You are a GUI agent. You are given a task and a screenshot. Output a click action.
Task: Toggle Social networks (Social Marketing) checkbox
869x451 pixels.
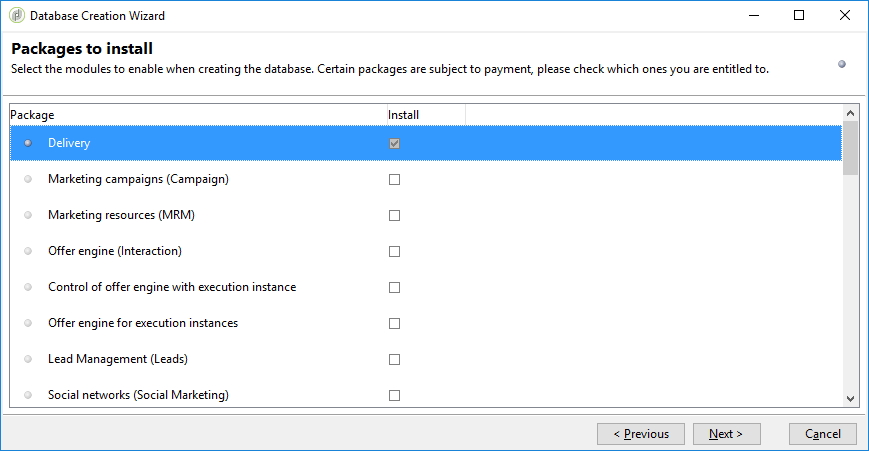pos(394,396)
